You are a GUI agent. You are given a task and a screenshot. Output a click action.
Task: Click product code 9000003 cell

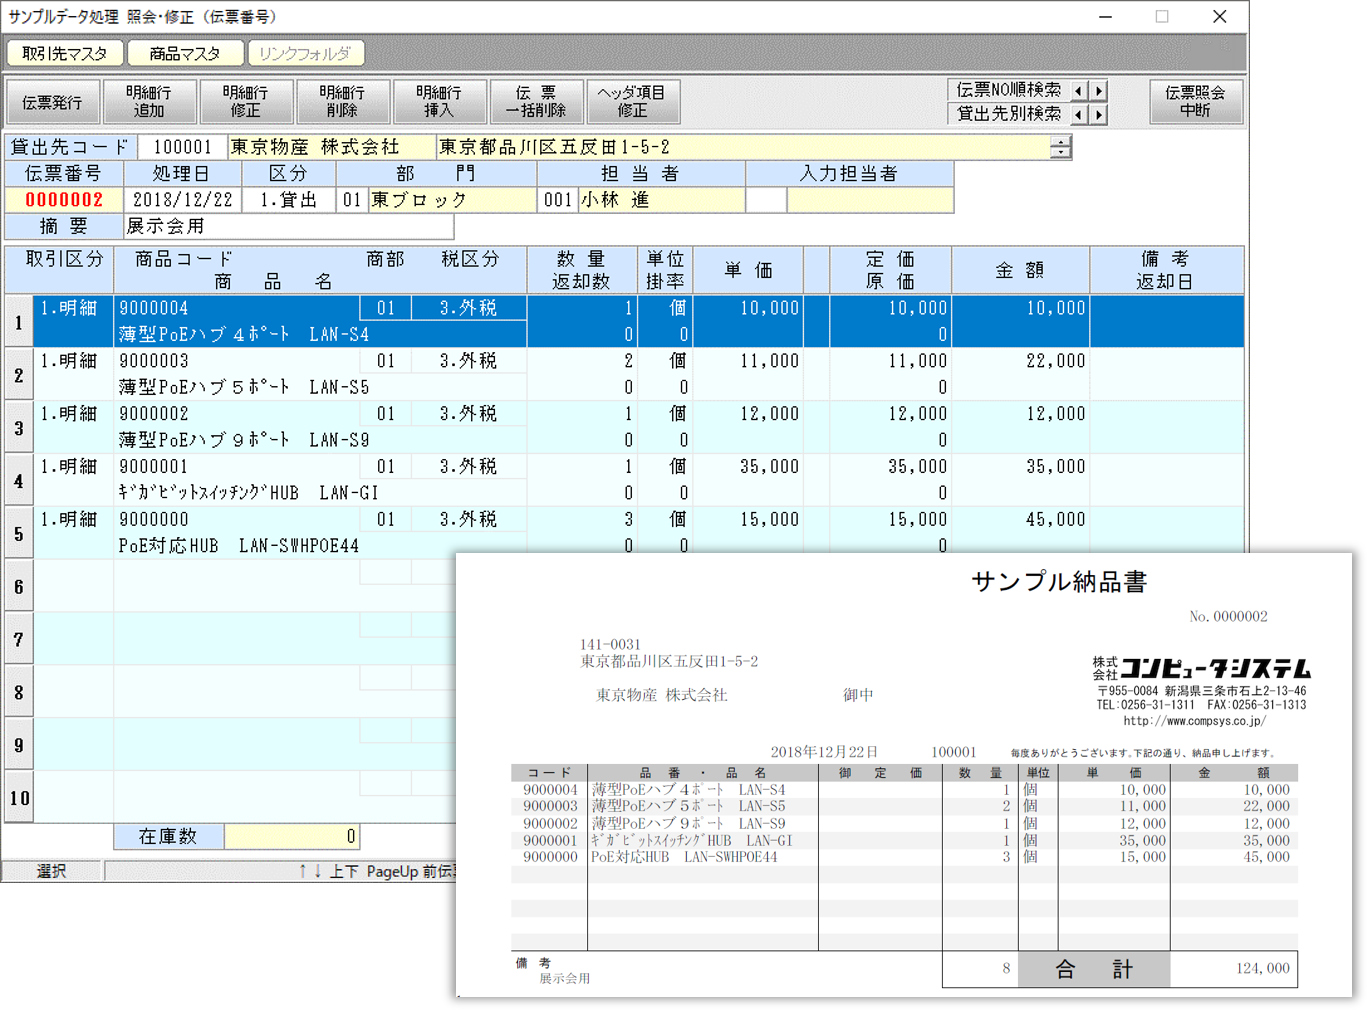click(x=236, y=361)
